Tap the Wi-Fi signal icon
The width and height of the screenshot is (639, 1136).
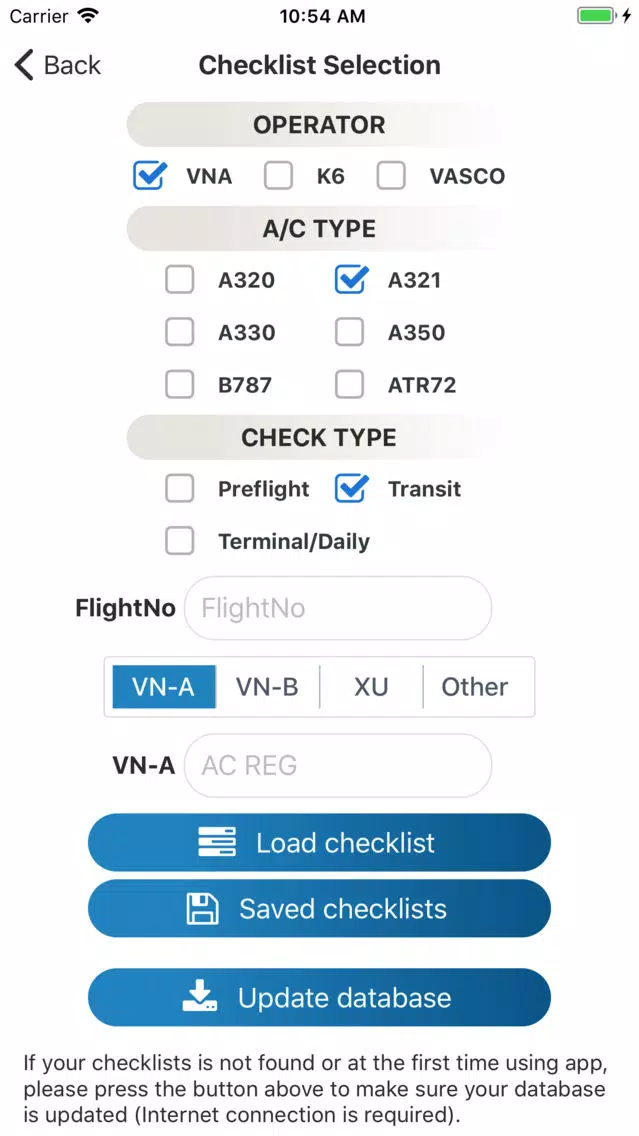[88, 15]
